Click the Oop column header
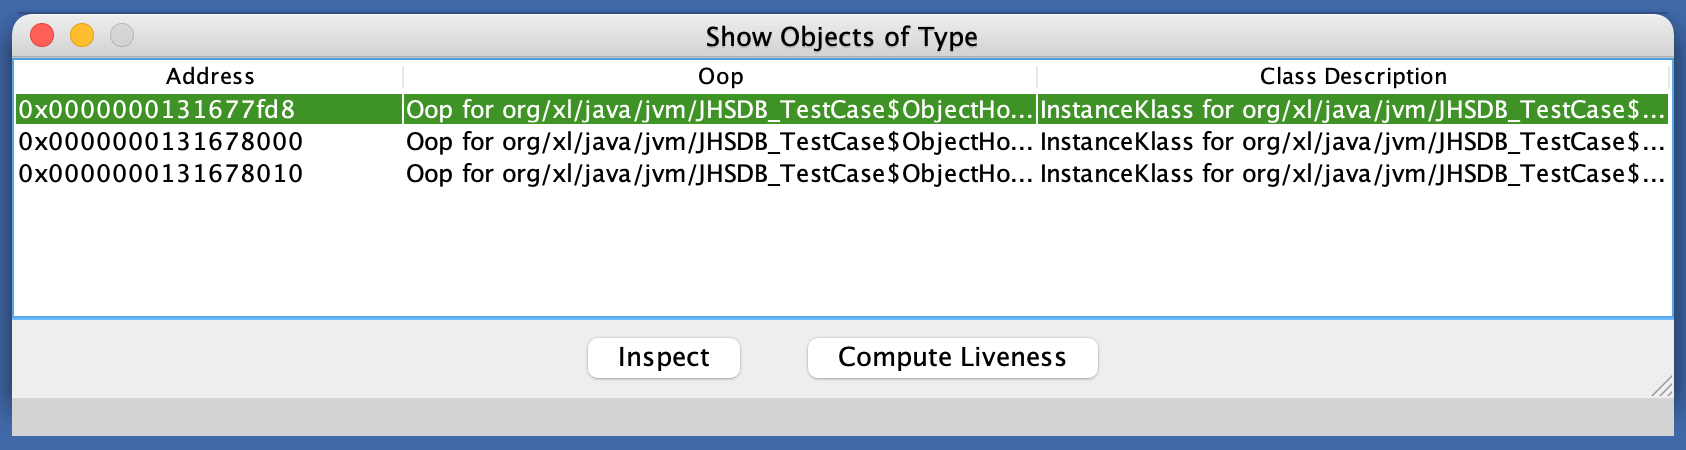This screenshot has width=1686, height=450. click(x=720, y=77)
